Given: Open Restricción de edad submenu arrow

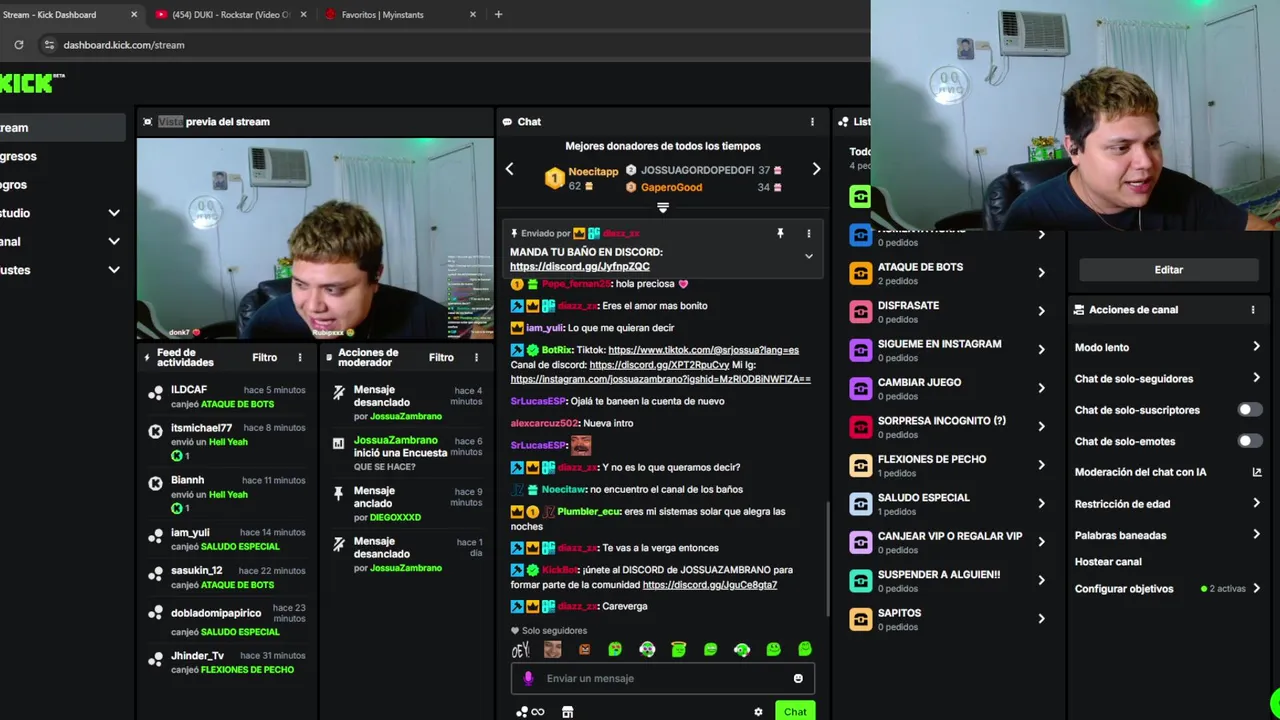Looking at the screenshot, I should (1256, 503).
